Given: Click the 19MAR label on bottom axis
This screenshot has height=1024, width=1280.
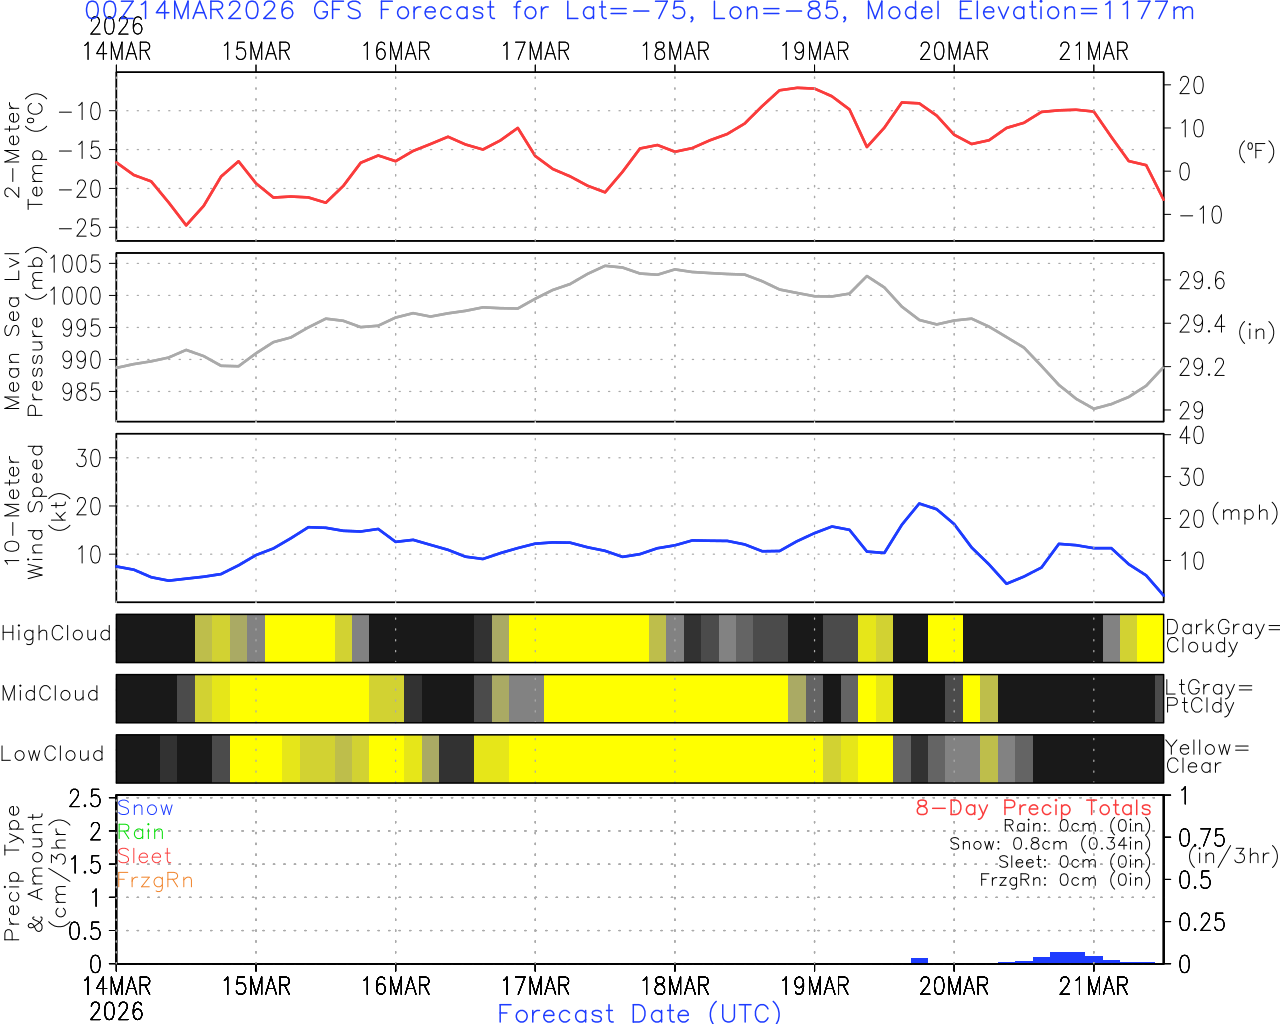Looking at the screenshot, I should 814,986.
